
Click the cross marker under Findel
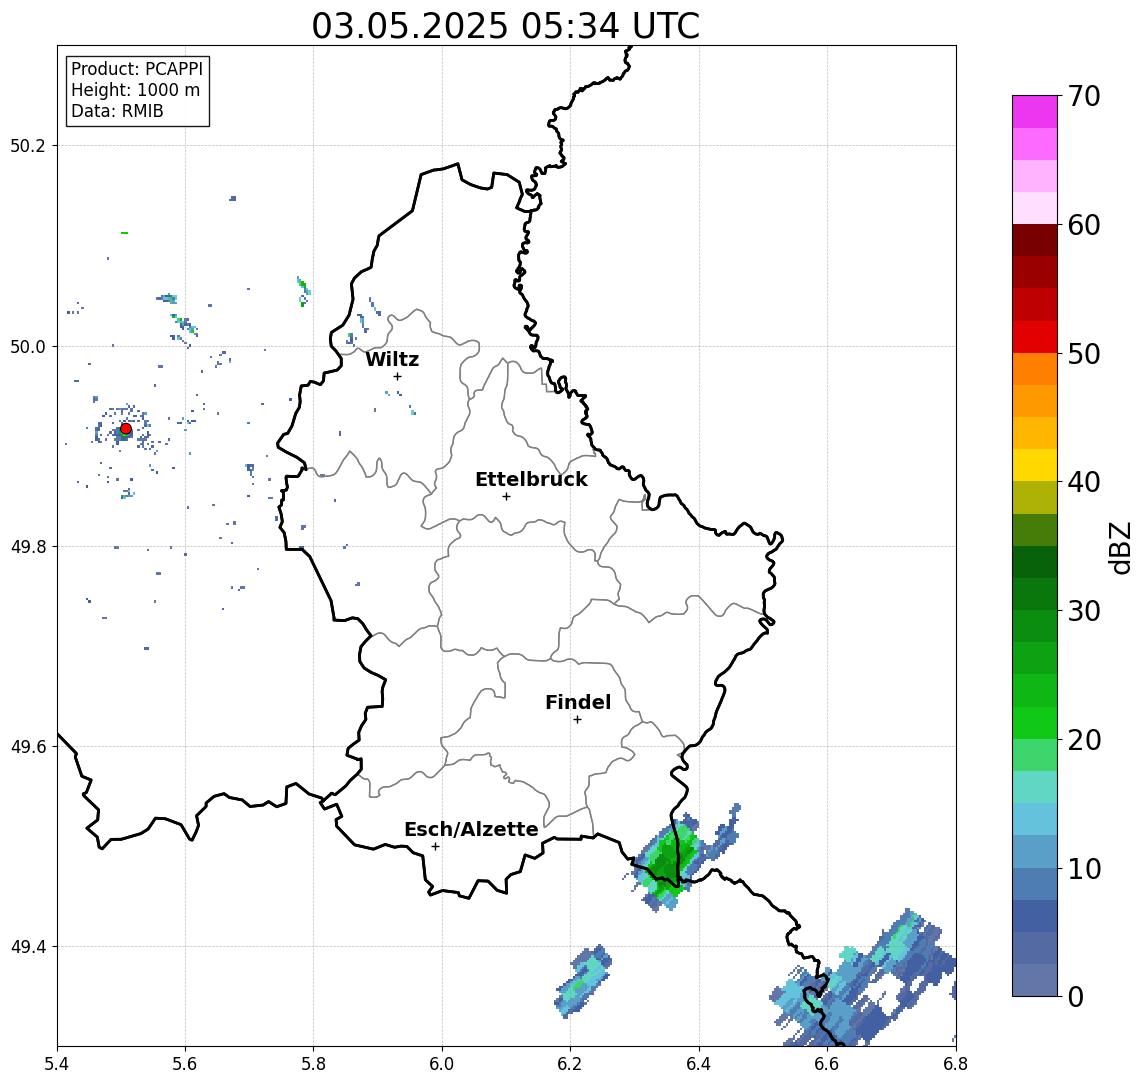point(577,720)
